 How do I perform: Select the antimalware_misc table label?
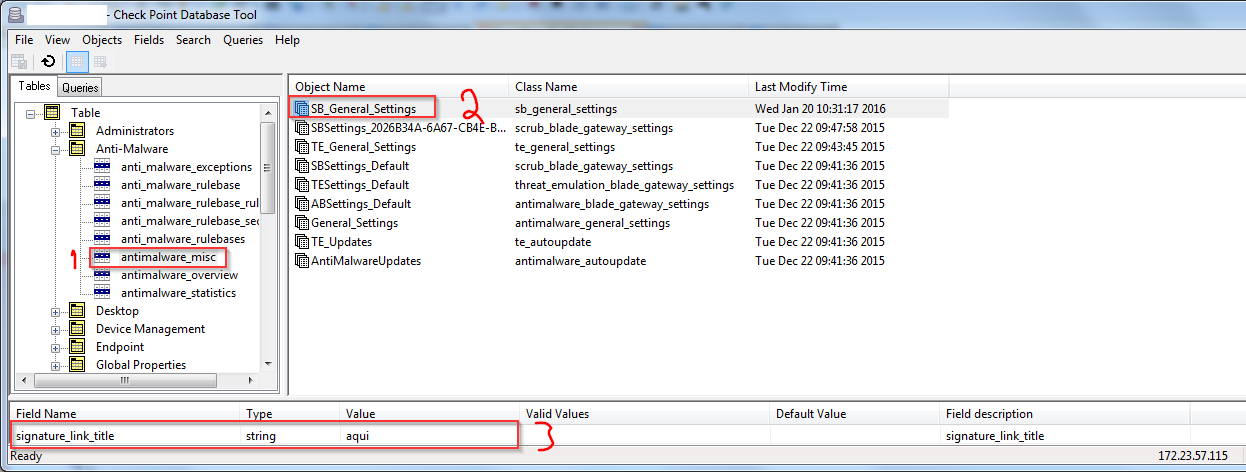(x=168, y=257)
